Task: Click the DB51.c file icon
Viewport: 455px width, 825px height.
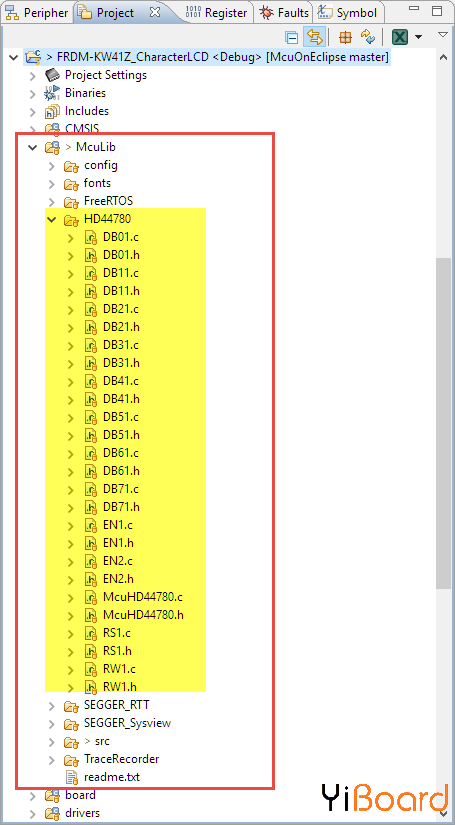Action: point(90,418)
